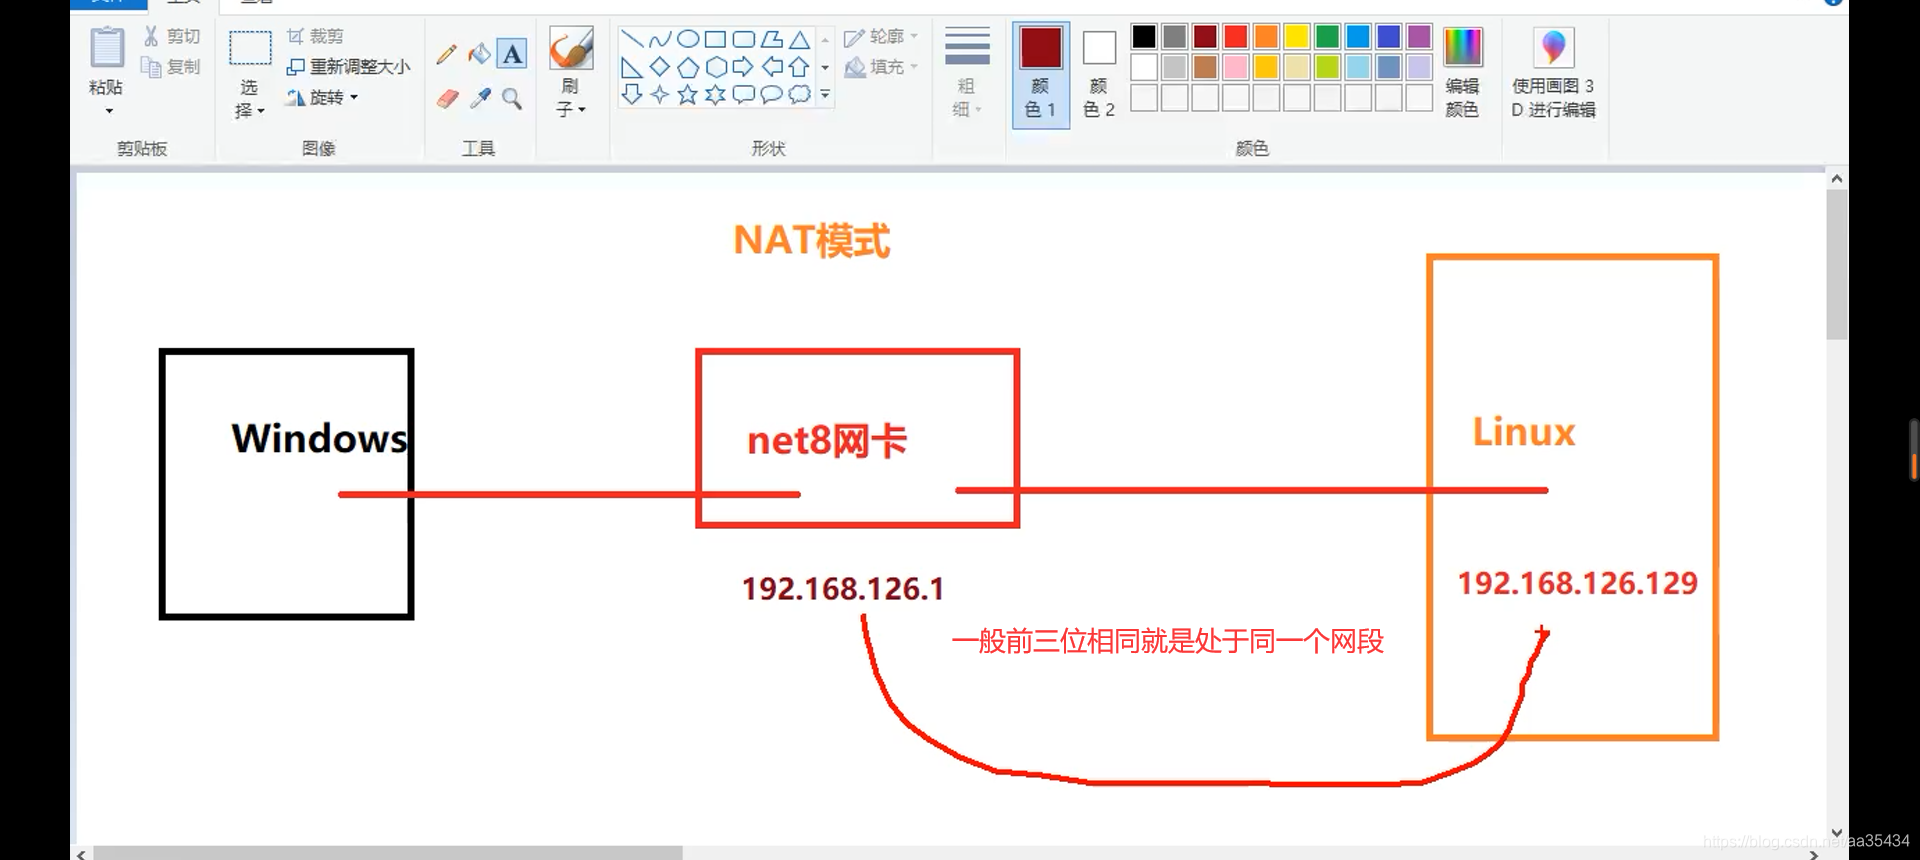1920x860 pixels.
Task: Click the vertical scrollbar up arrow
Action: [x=1837, y=179]
